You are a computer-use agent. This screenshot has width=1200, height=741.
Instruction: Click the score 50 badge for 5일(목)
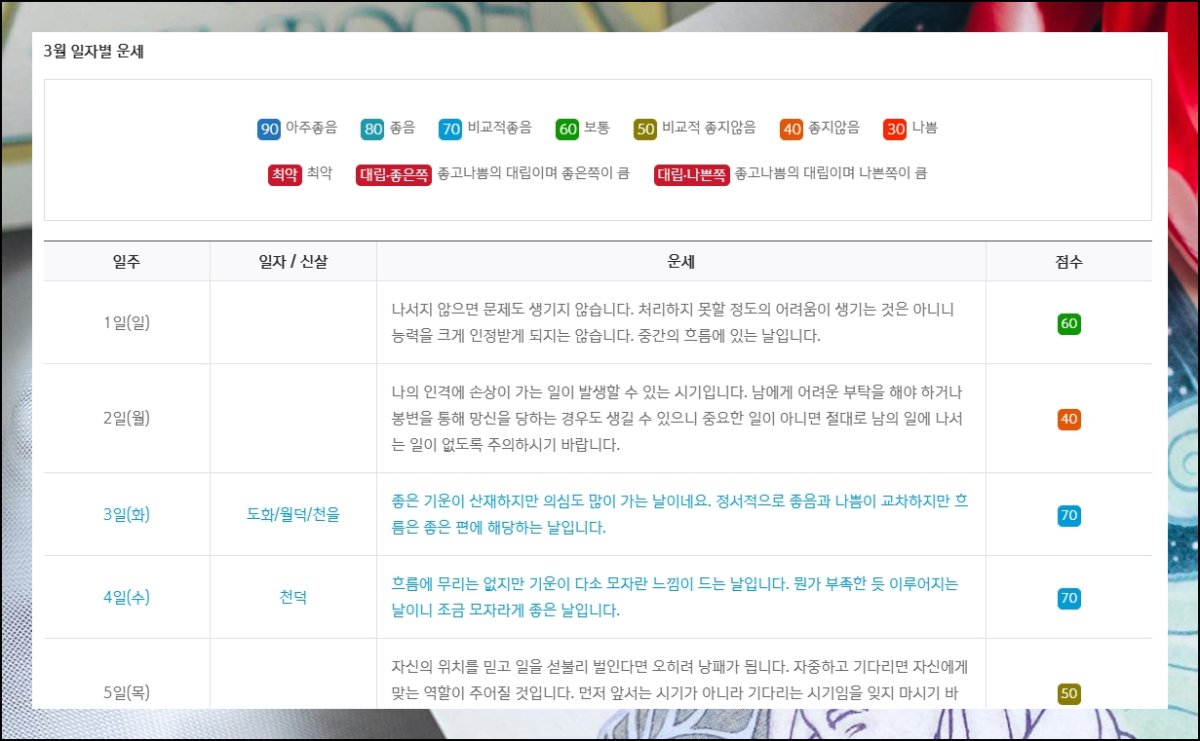(1069, 693)
